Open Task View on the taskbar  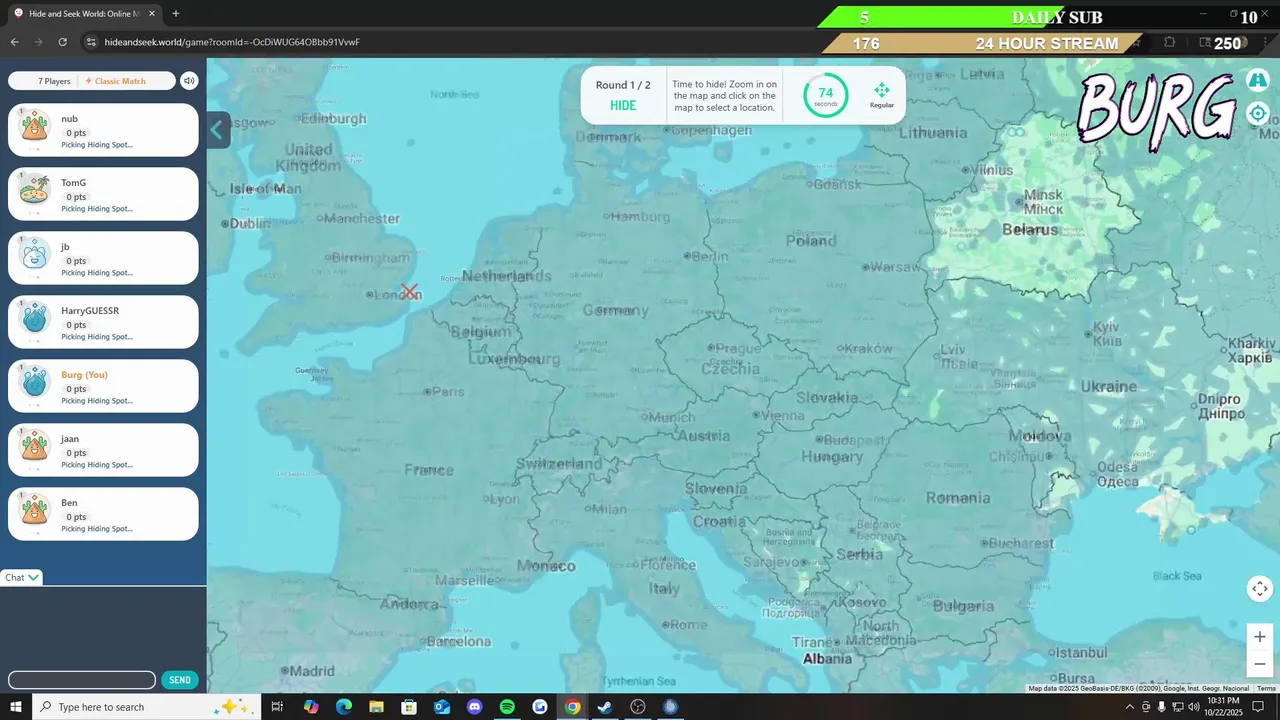click(x=277, y=707)
